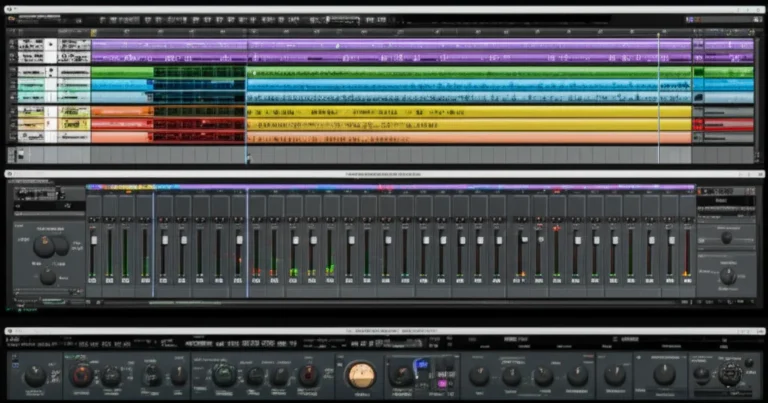Click the upper knob in mixer's right side panel
This screenshot has width=768, height=403.
(727, 238)
